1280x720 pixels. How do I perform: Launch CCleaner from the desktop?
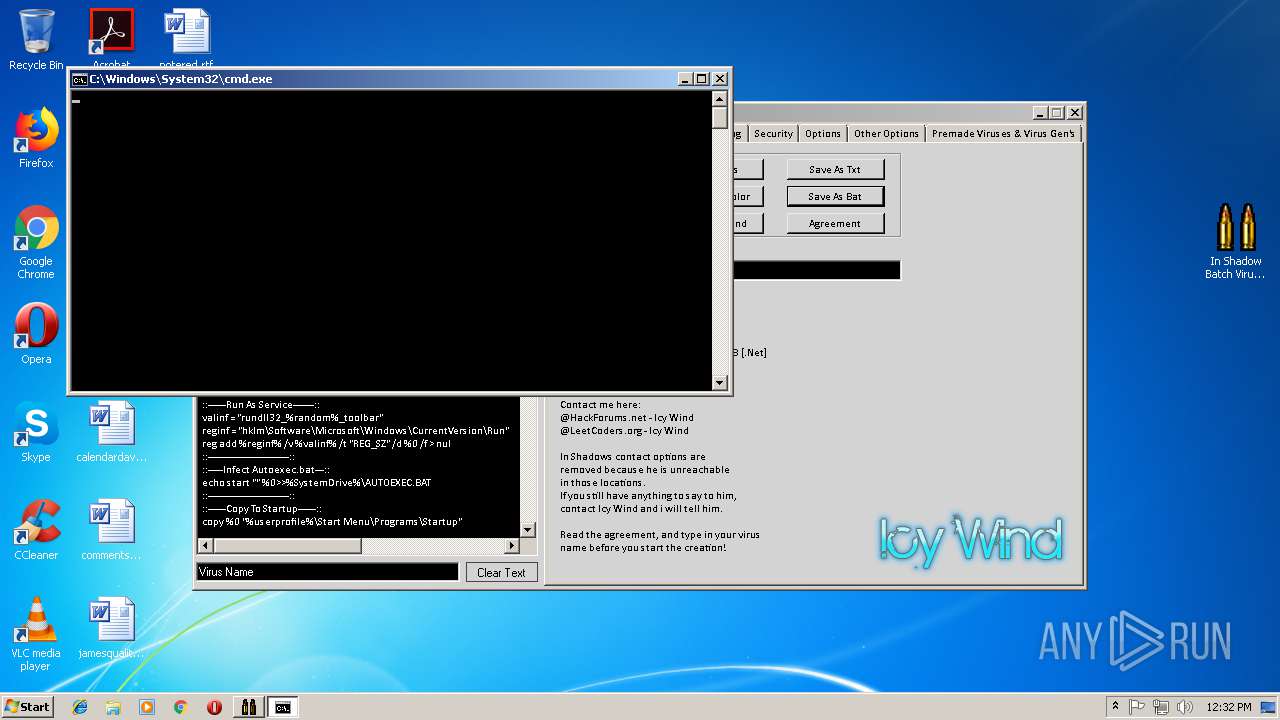coord(36,530)
